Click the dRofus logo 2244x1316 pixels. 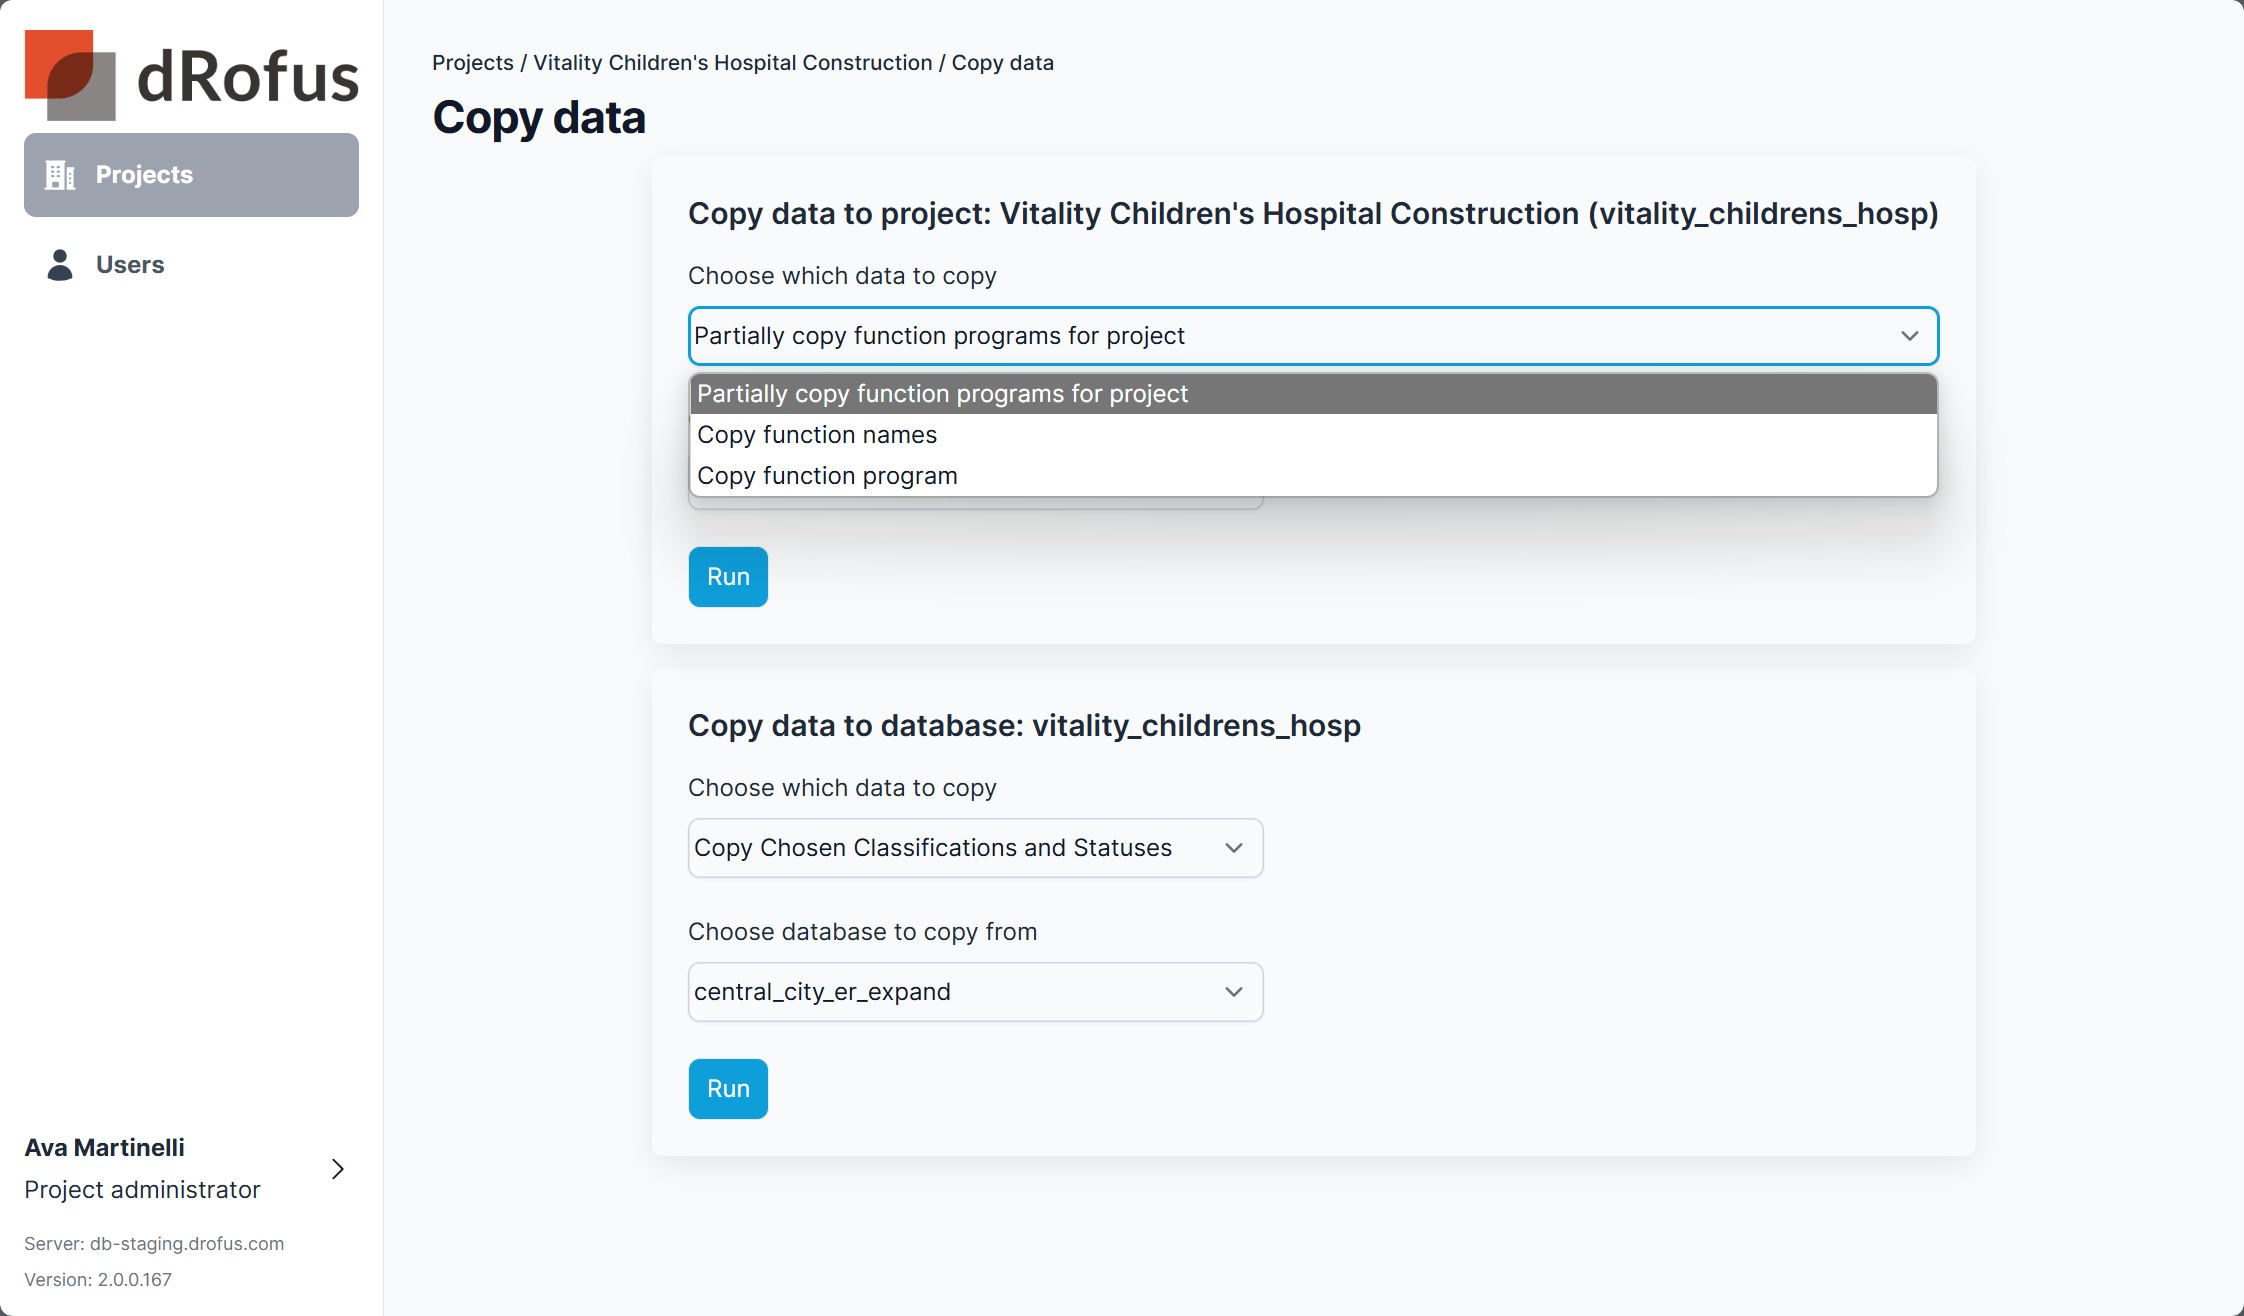(191, 76)
